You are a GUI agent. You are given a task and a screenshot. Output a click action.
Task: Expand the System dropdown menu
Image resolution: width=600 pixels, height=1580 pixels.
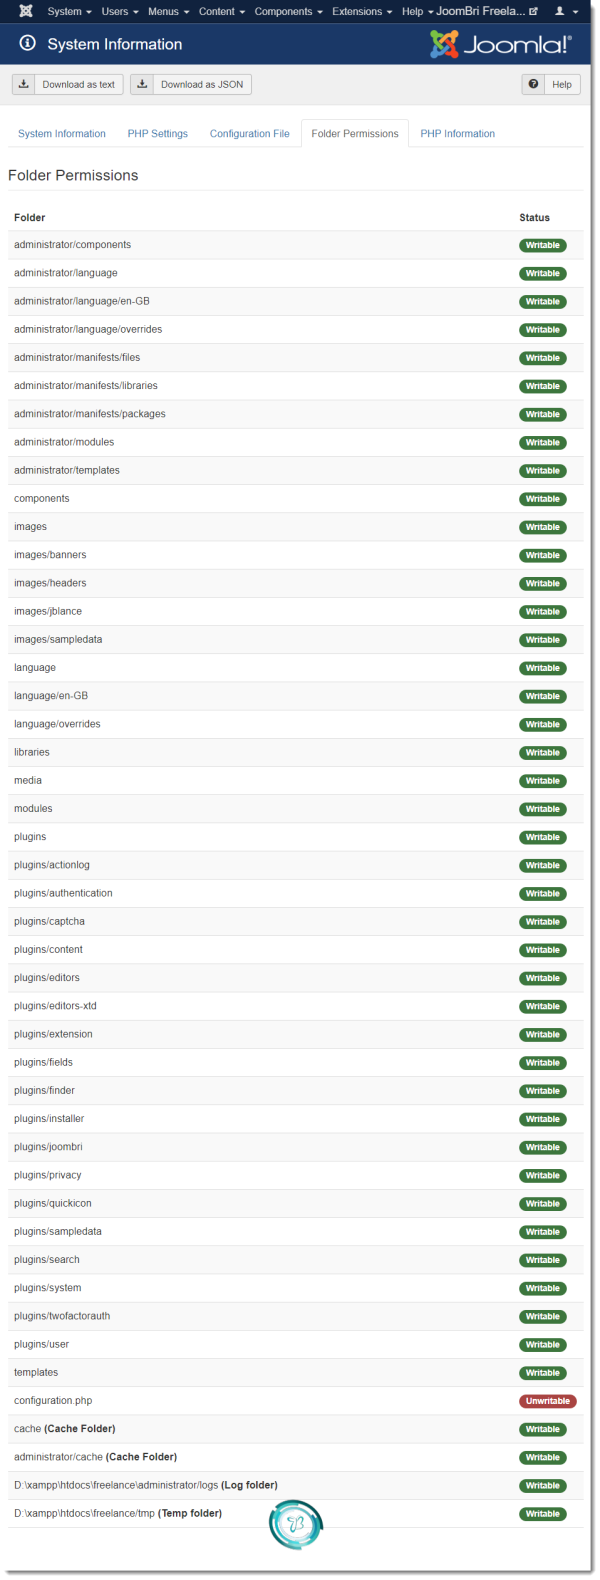click(x=70, y=12)
